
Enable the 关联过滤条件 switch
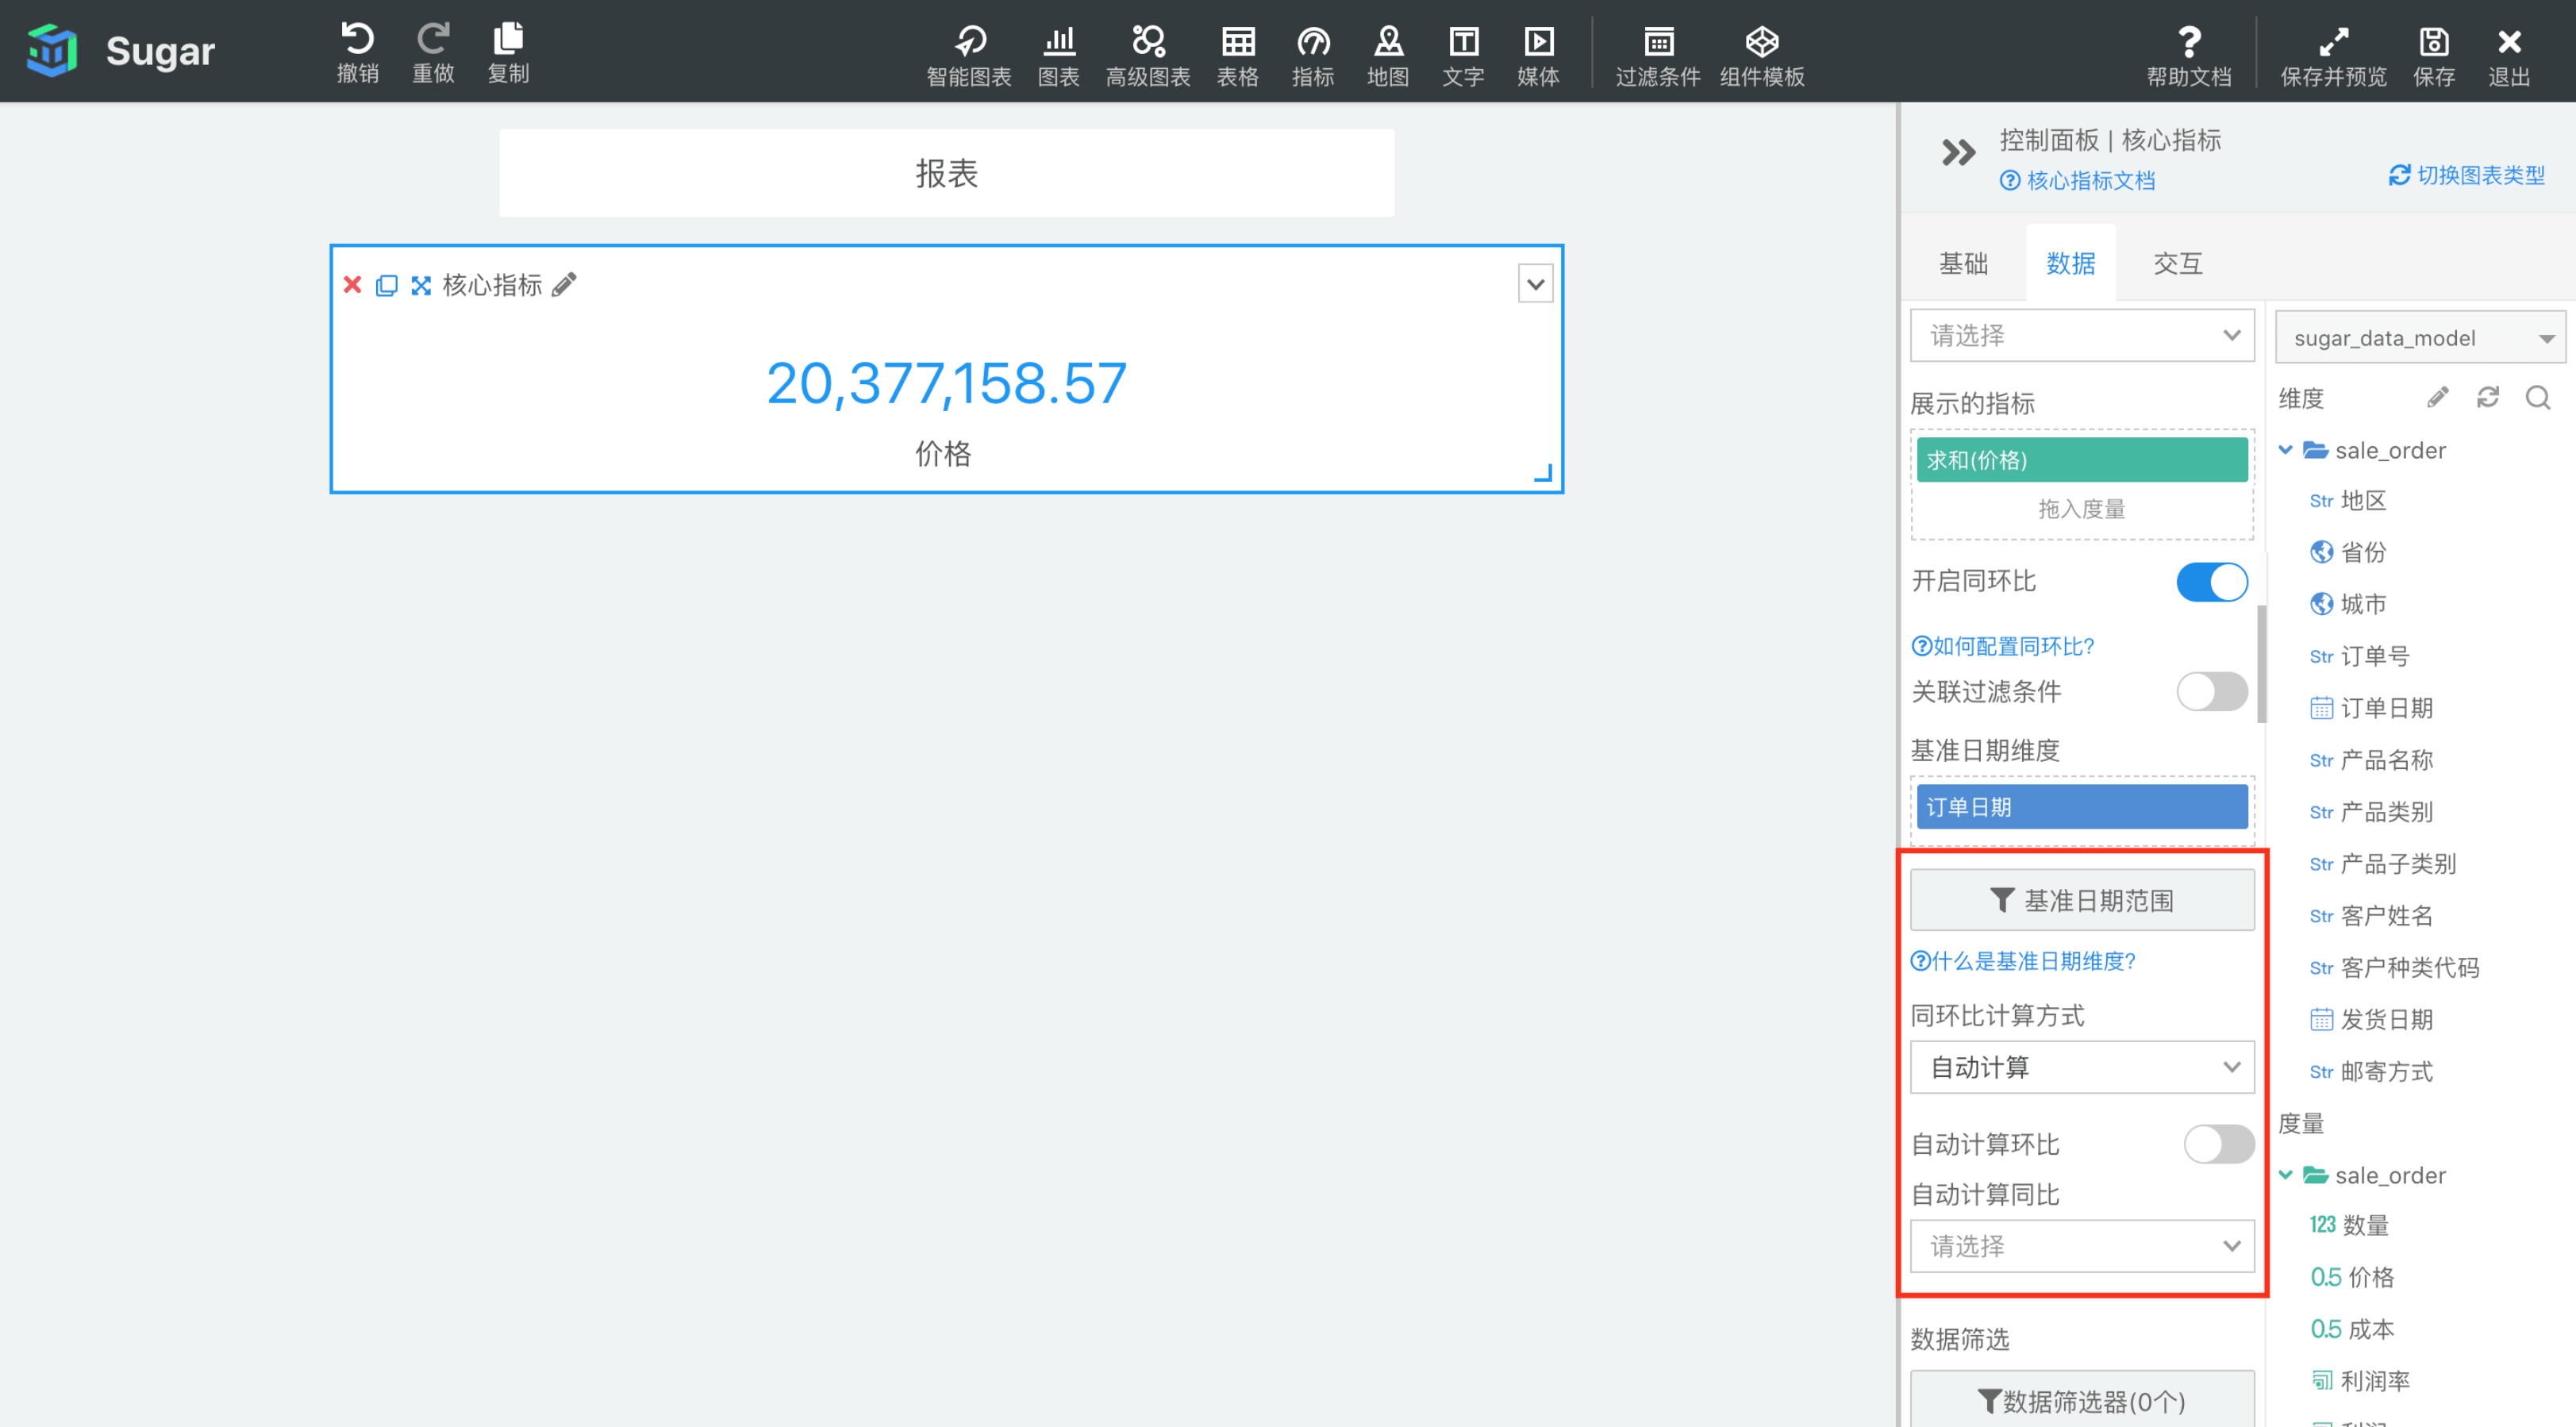click(x=2211, y=691)
